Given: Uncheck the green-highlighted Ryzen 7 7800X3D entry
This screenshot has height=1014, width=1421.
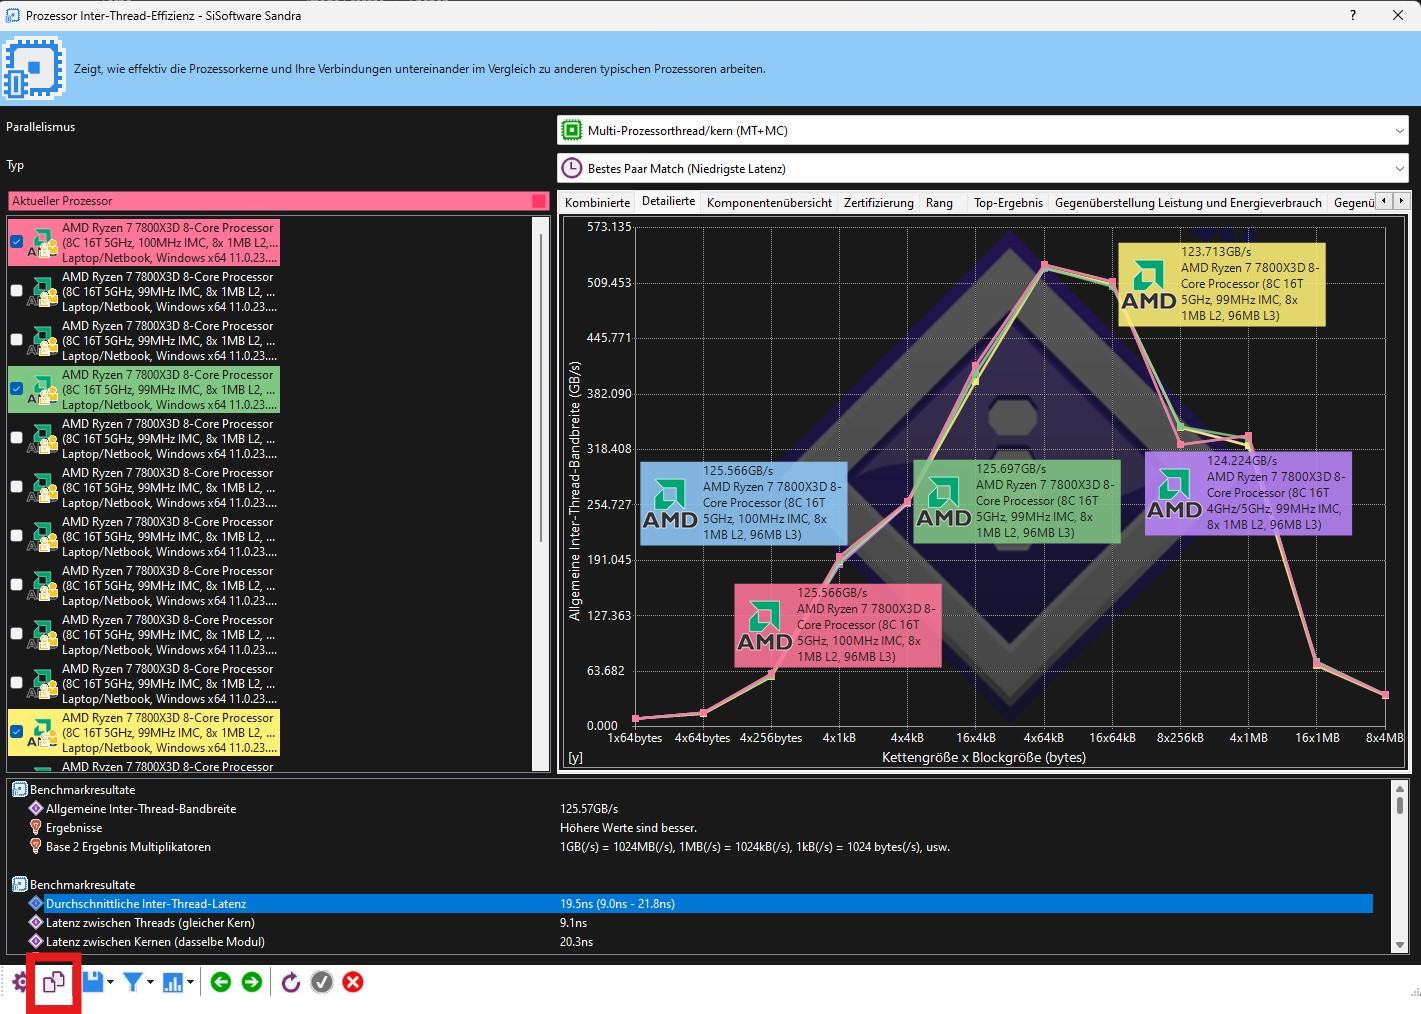Looking at the screenshot, I should pyautogui.click(x=16, y=389).
